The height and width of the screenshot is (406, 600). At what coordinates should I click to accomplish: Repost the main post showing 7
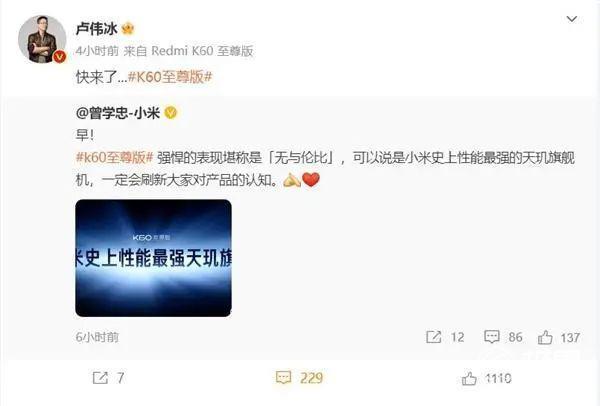click(109, 378)
